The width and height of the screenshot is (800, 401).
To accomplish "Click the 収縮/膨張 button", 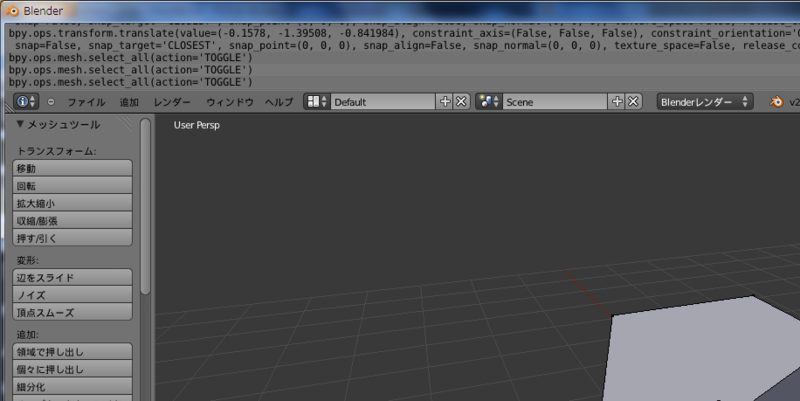I will tap(72, 220).
